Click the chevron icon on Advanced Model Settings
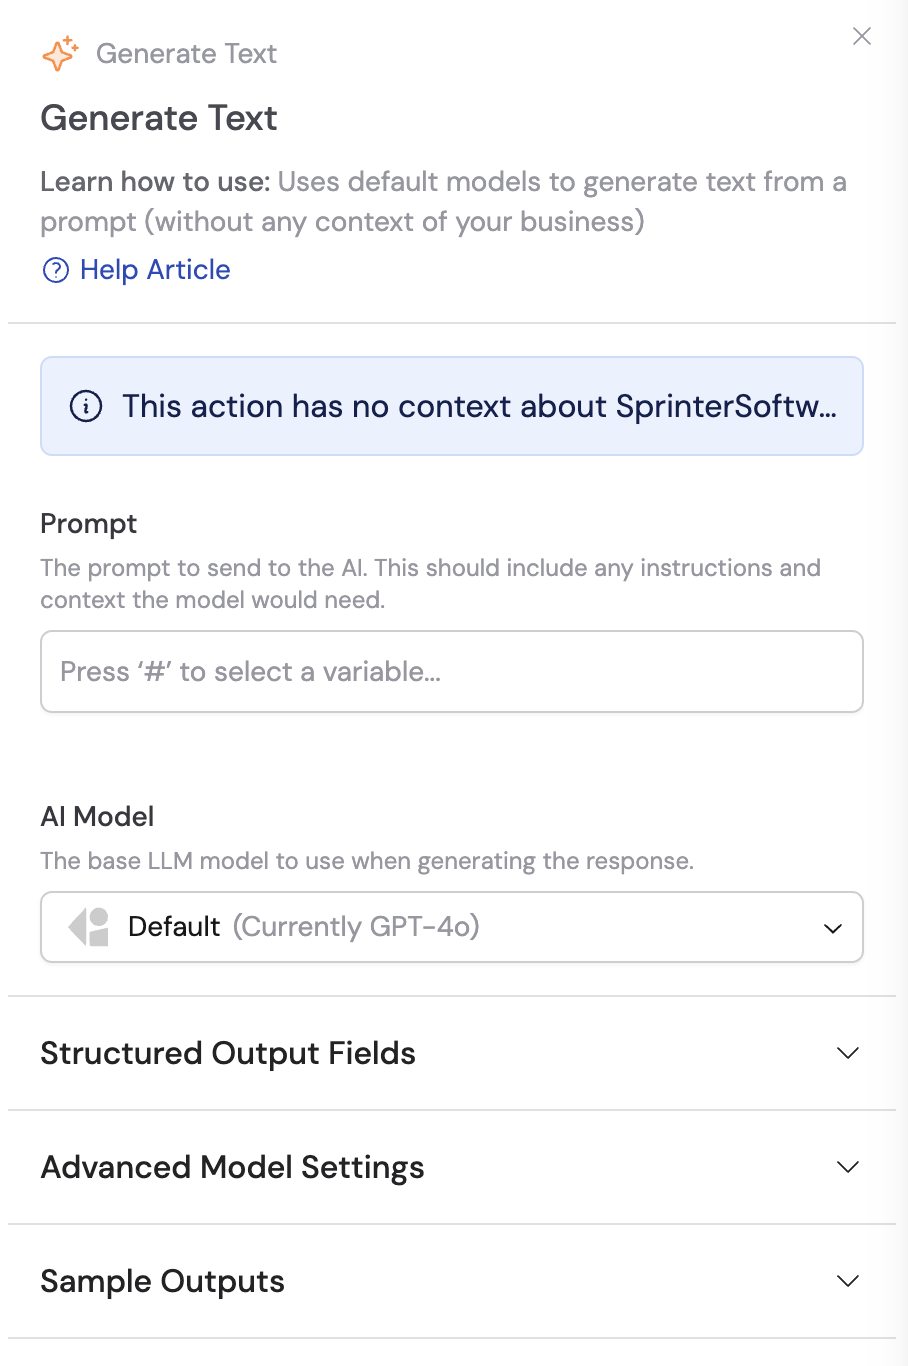This screenshot has height=1366, width=908. click(x=847, y=1167)
